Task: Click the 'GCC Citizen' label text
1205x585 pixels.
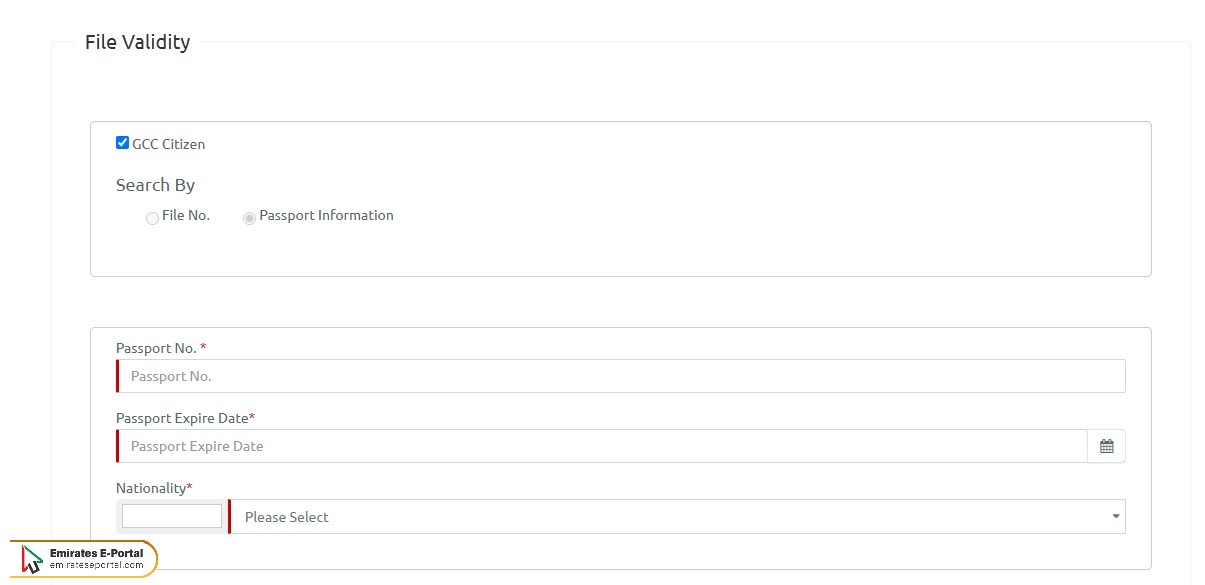Action: pyautogui.click(x=168, y=144)
